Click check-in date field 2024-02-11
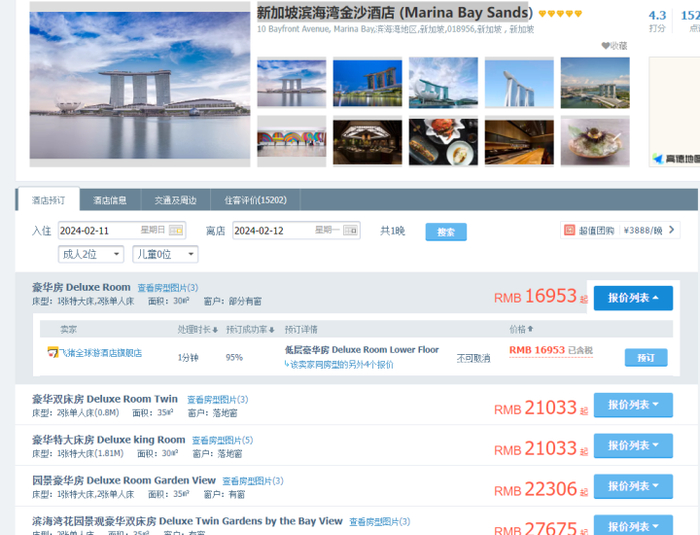The image size is (700, 535). pyautogui.click(x=122, y=230)
